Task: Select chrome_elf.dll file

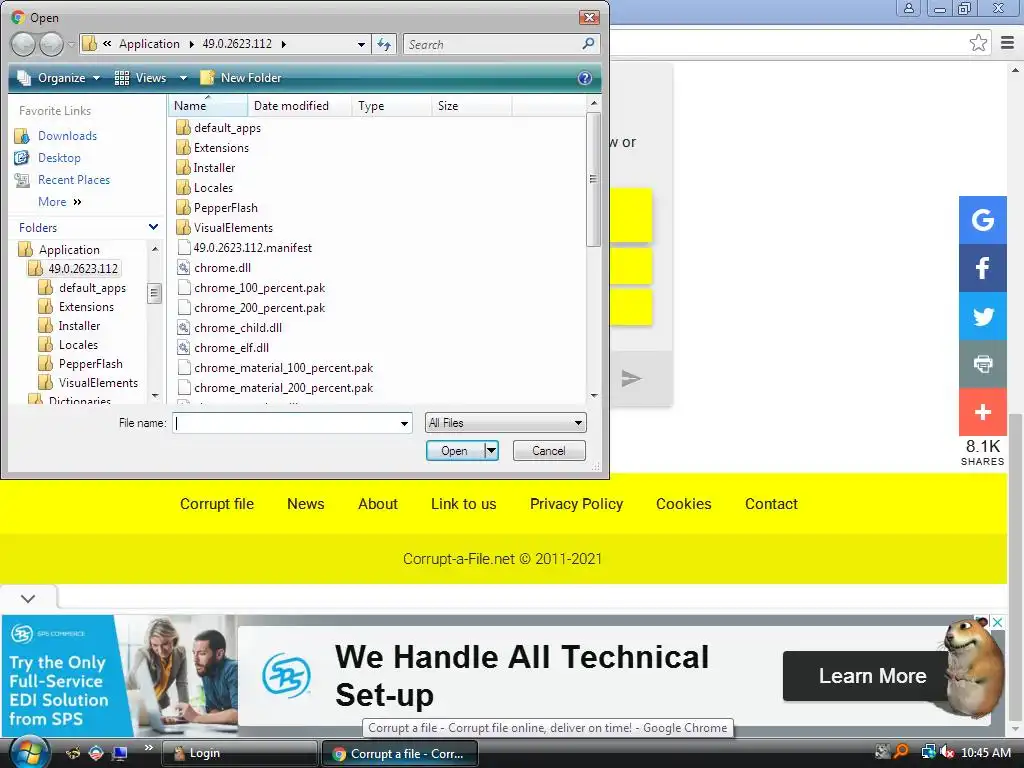Action: point(231,348)
